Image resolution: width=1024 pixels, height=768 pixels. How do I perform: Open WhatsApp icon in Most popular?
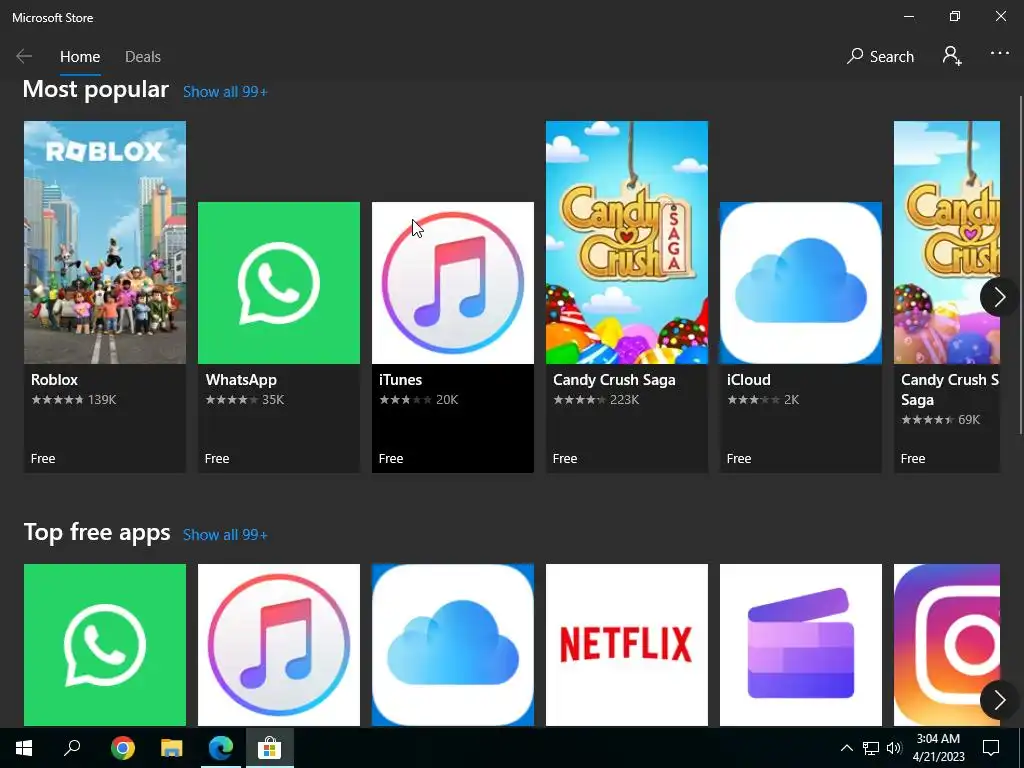click(x=279, y=283)
